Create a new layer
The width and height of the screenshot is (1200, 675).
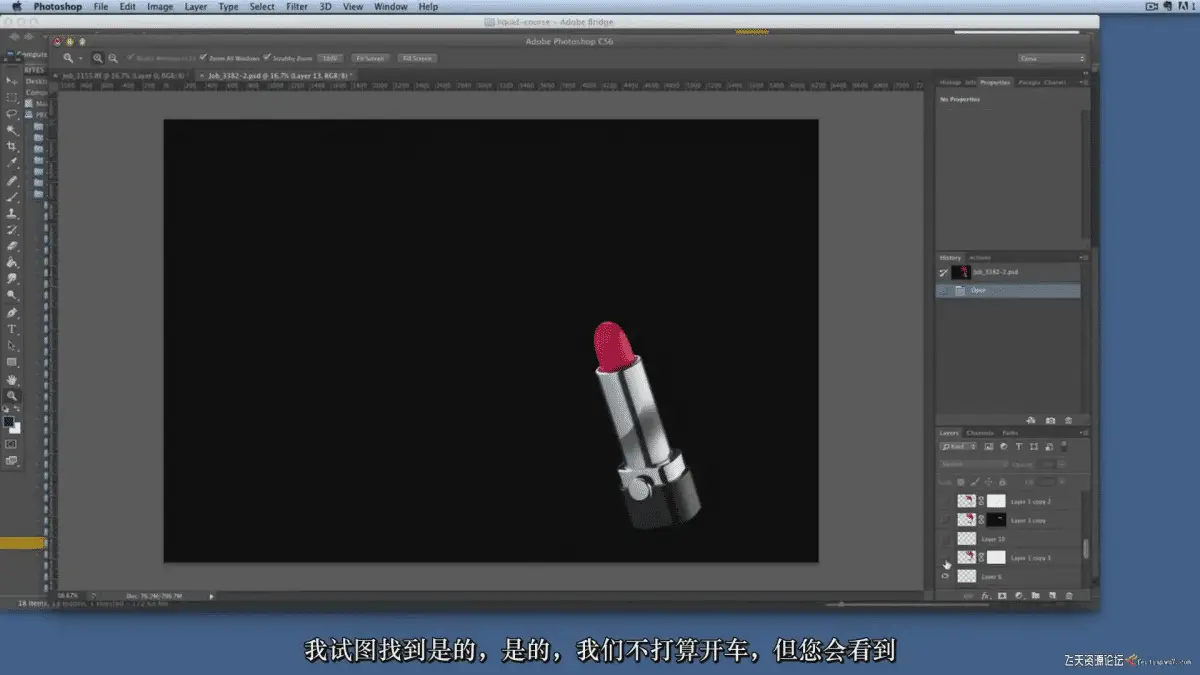1051,595
